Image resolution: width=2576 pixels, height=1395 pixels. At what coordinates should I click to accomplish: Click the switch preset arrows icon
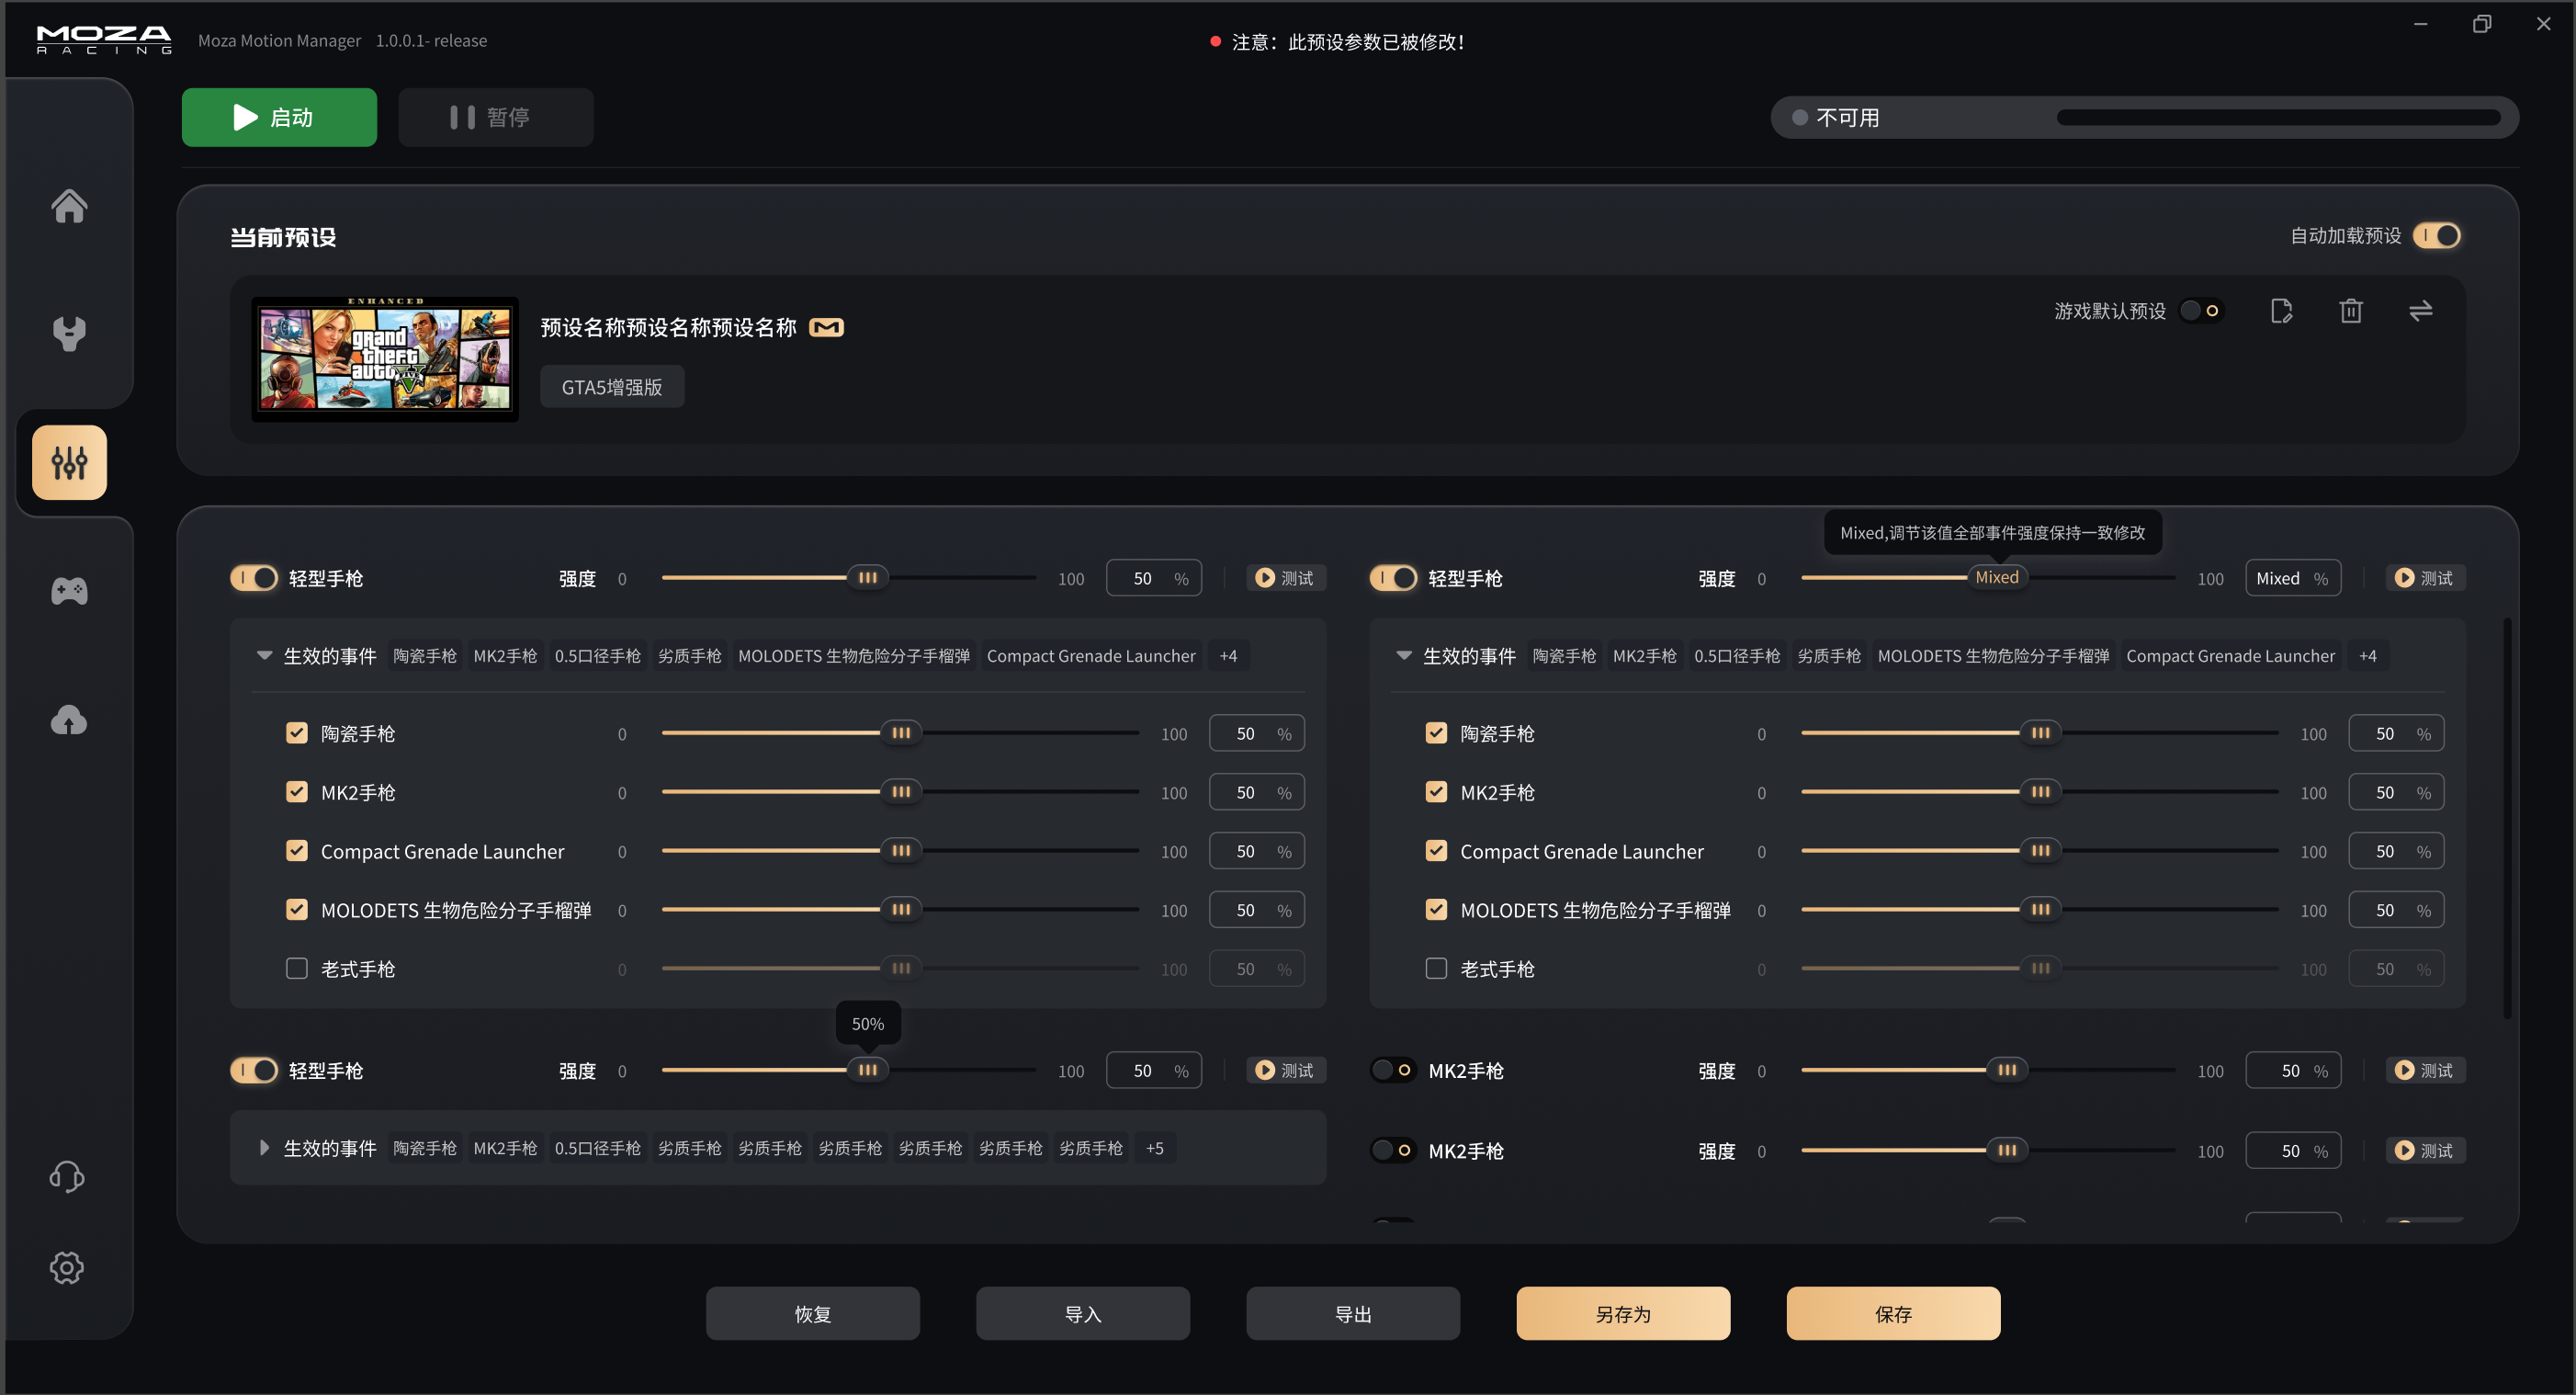coord(2420,311)
